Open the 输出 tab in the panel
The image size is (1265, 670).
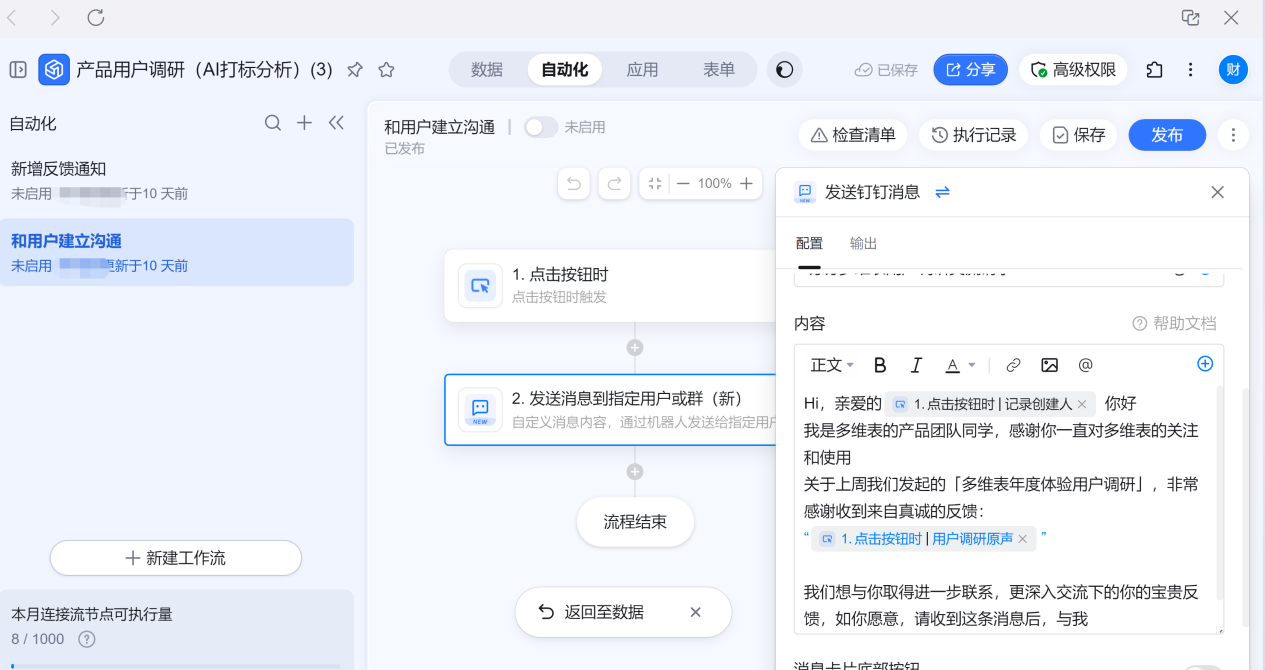[863, 243]
